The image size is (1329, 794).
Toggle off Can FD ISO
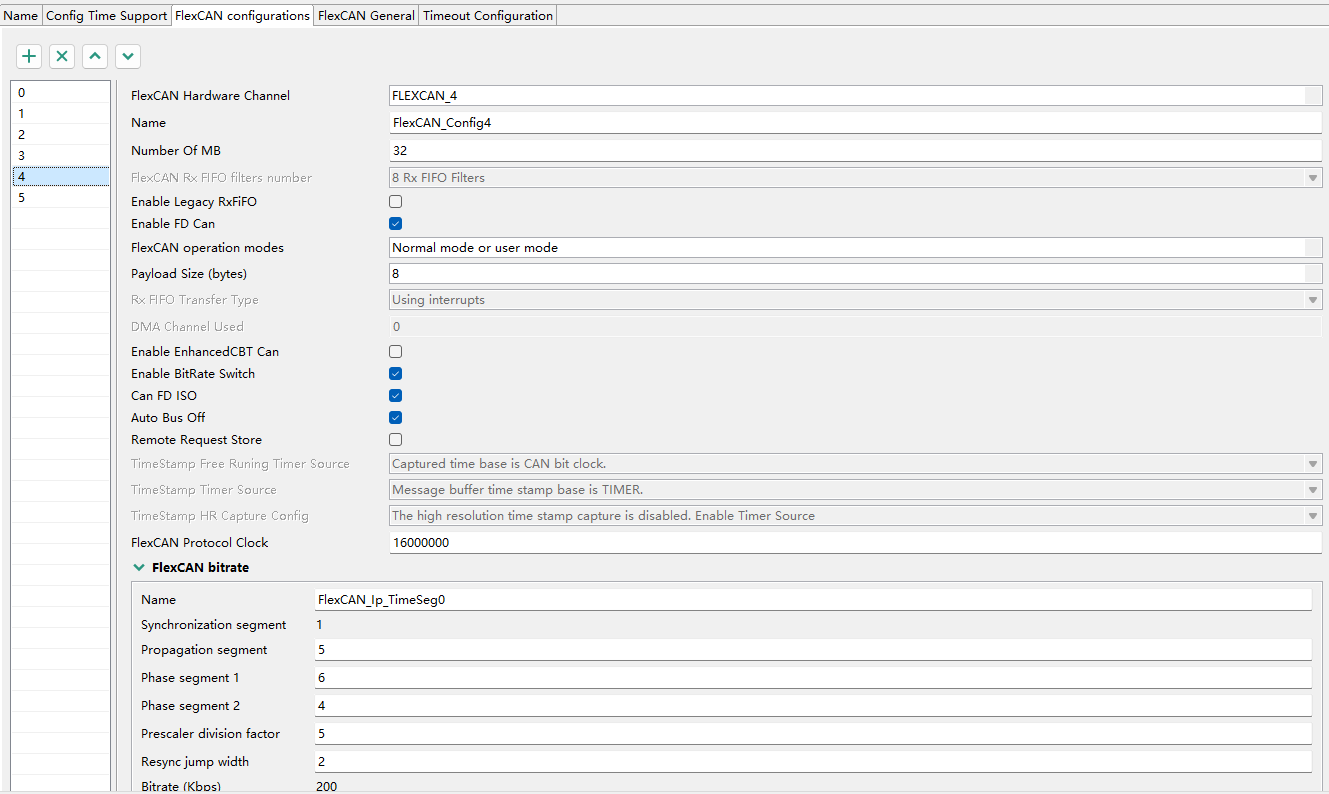(x=395, y=395)
